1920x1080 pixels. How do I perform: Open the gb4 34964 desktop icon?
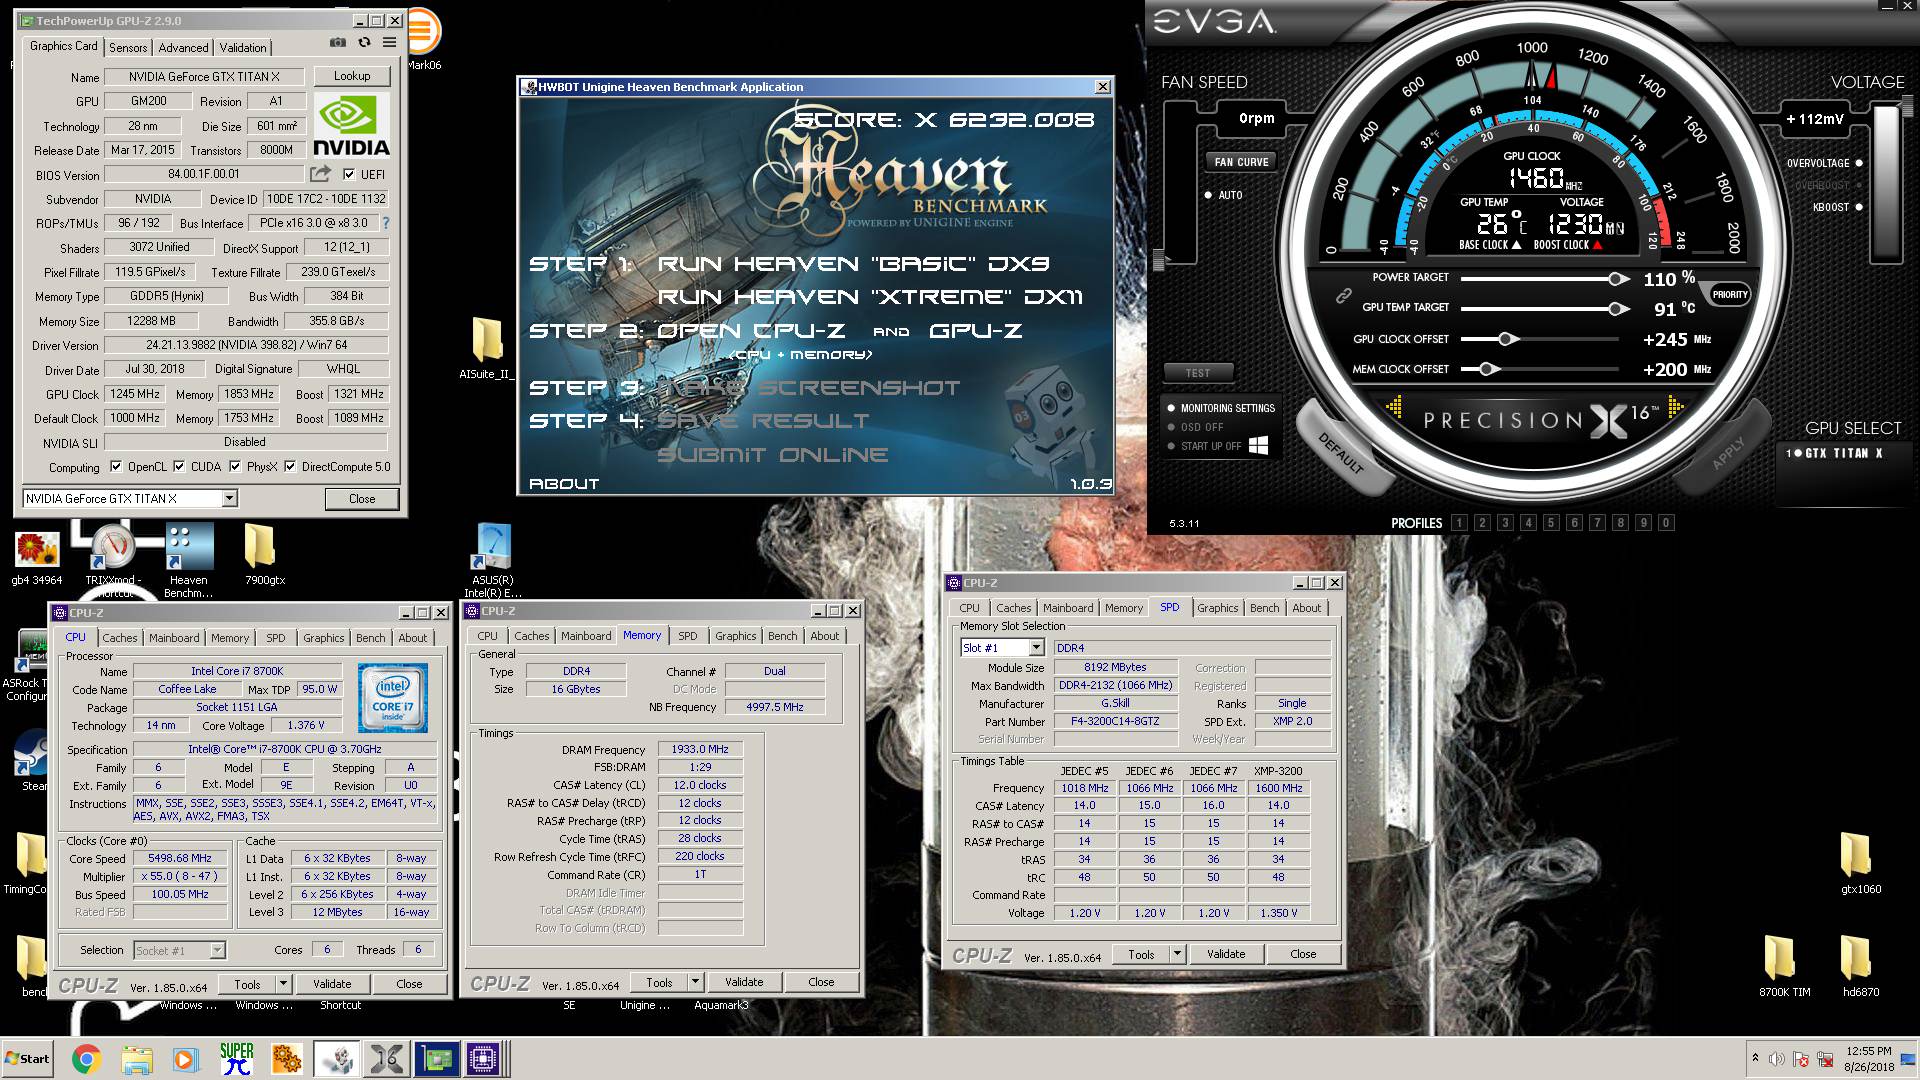click(x=37, y=558)
